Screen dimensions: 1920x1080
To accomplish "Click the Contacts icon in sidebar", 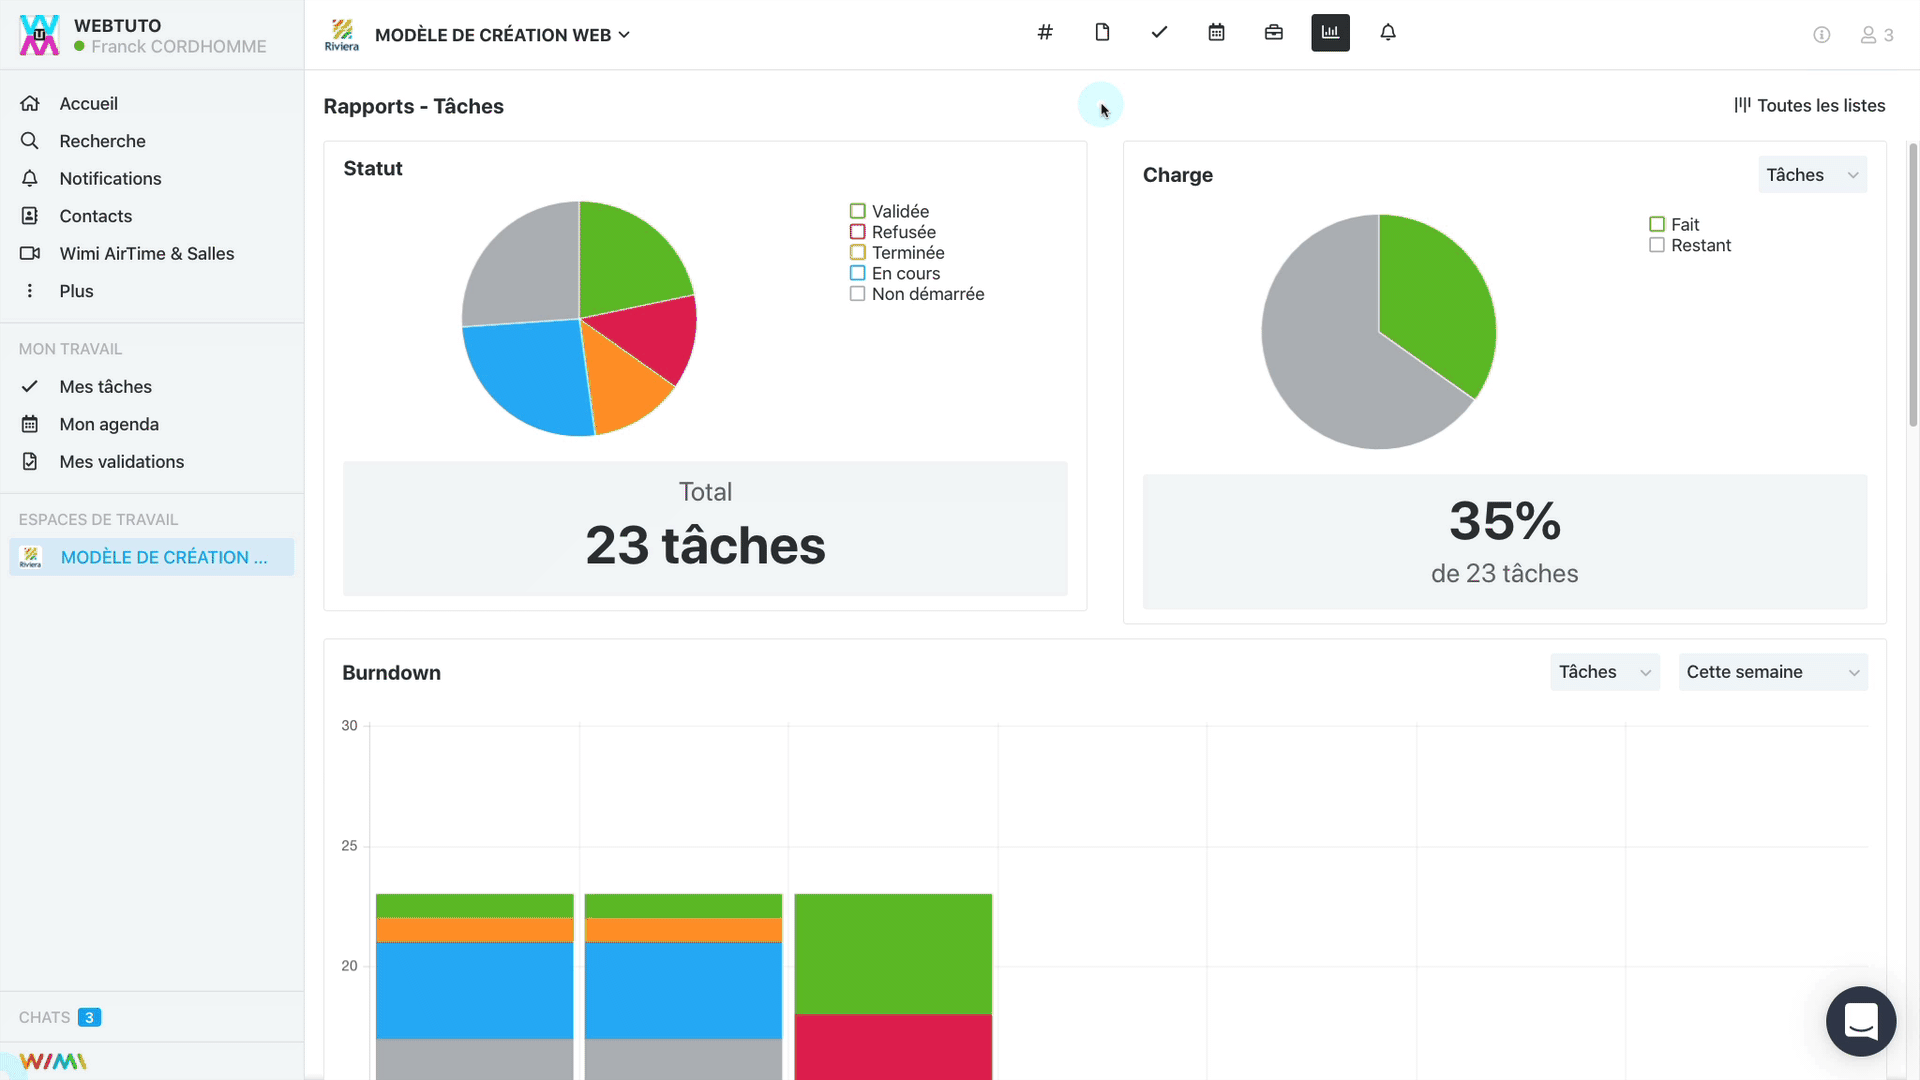I will pyautogui.click(x=30, y=216).
